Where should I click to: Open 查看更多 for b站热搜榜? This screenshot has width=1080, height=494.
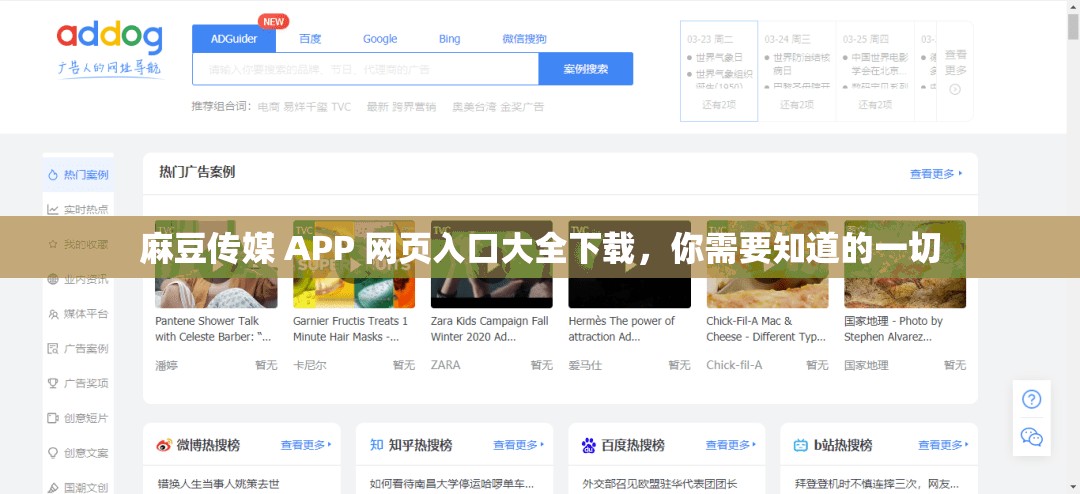click(944, 445)
